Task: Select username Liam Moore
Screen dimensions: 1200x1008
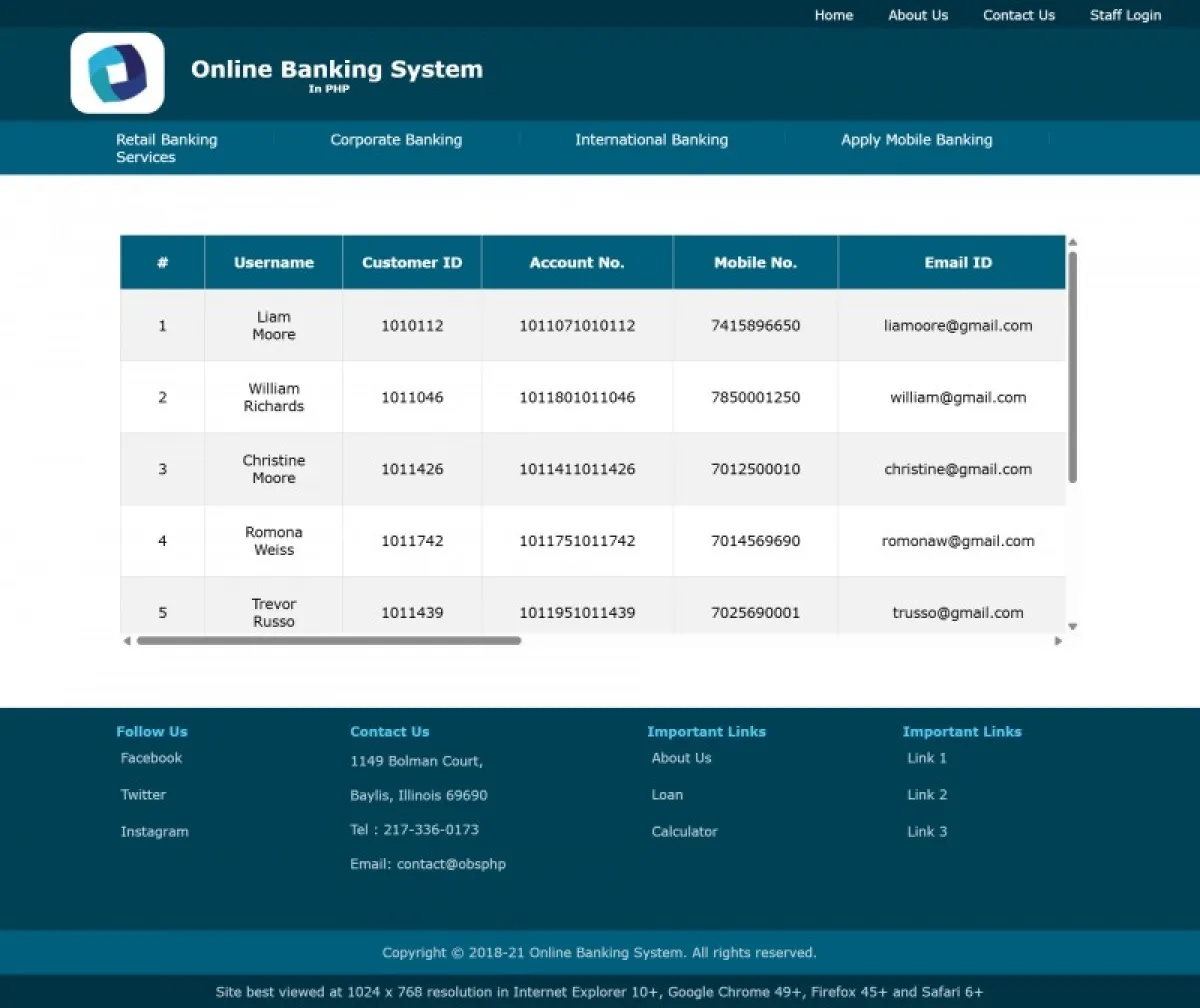Action: pyautogui.click(x=274, y=326)
